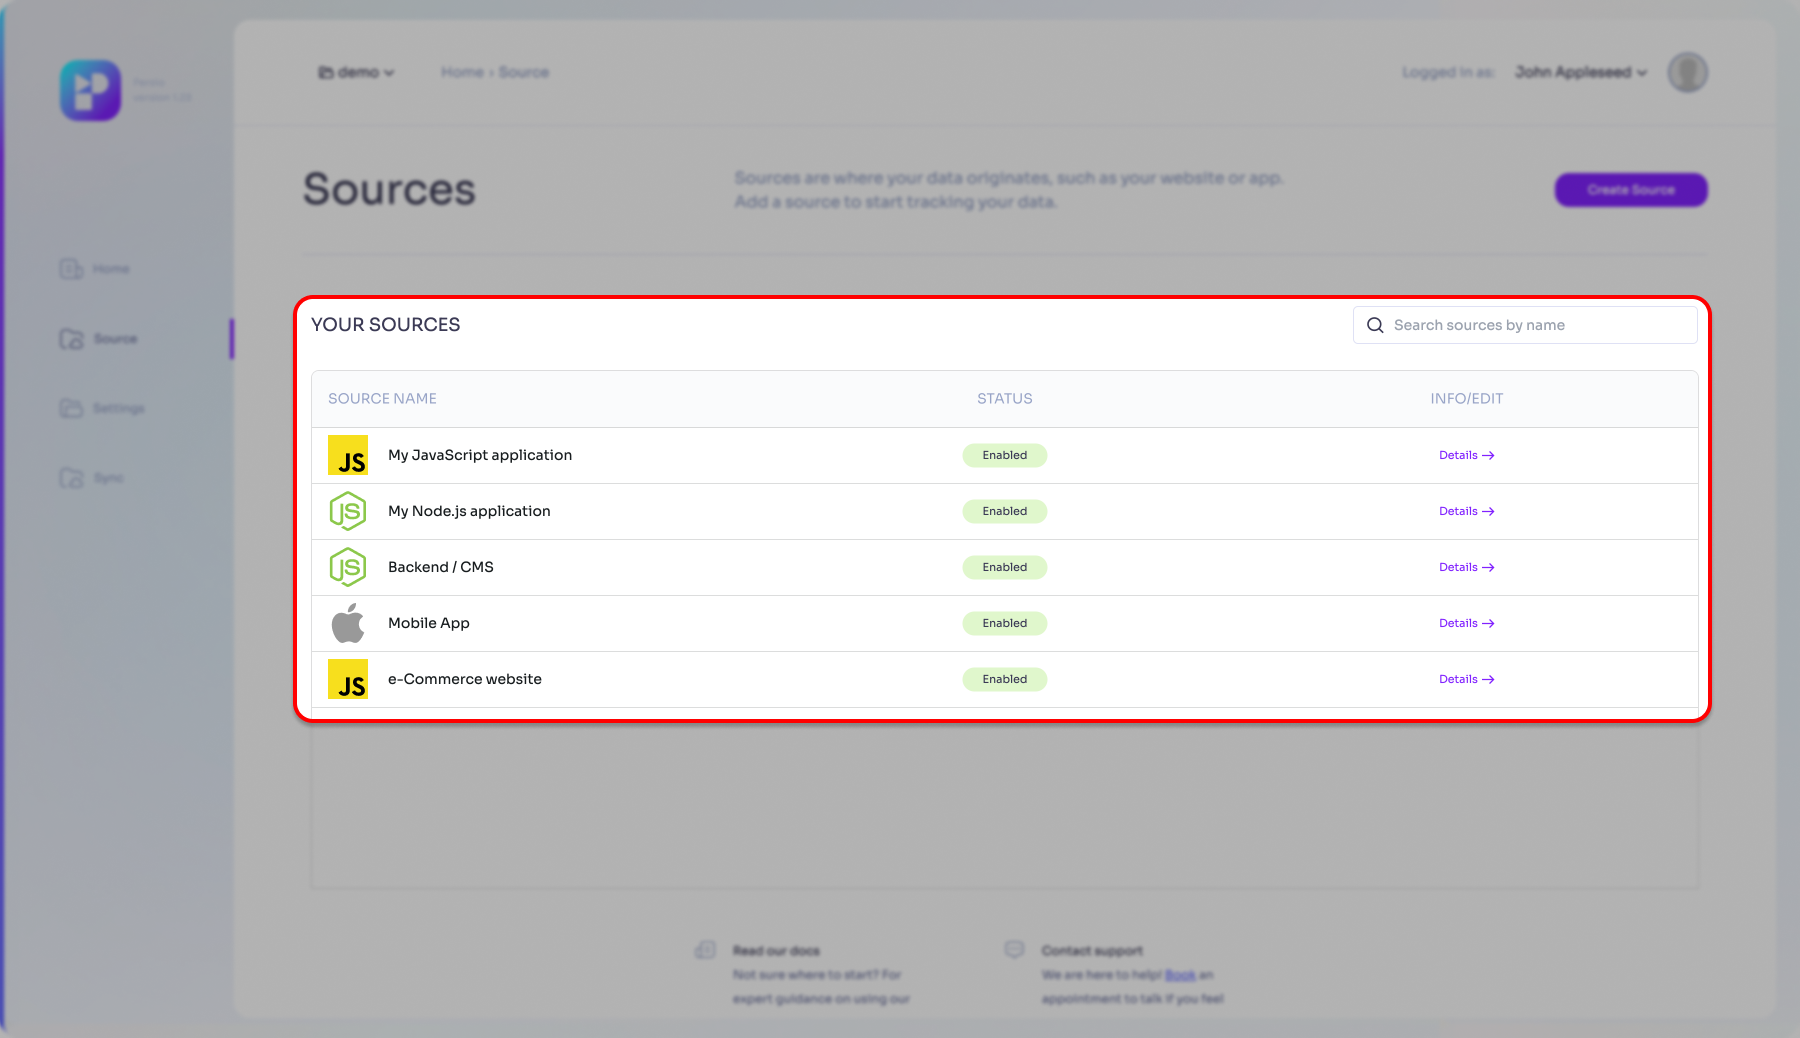This screenshot has width=1800, height=1038.
Task: Click the Apple icon for Mobile App
Action: (x=348, y=623)
